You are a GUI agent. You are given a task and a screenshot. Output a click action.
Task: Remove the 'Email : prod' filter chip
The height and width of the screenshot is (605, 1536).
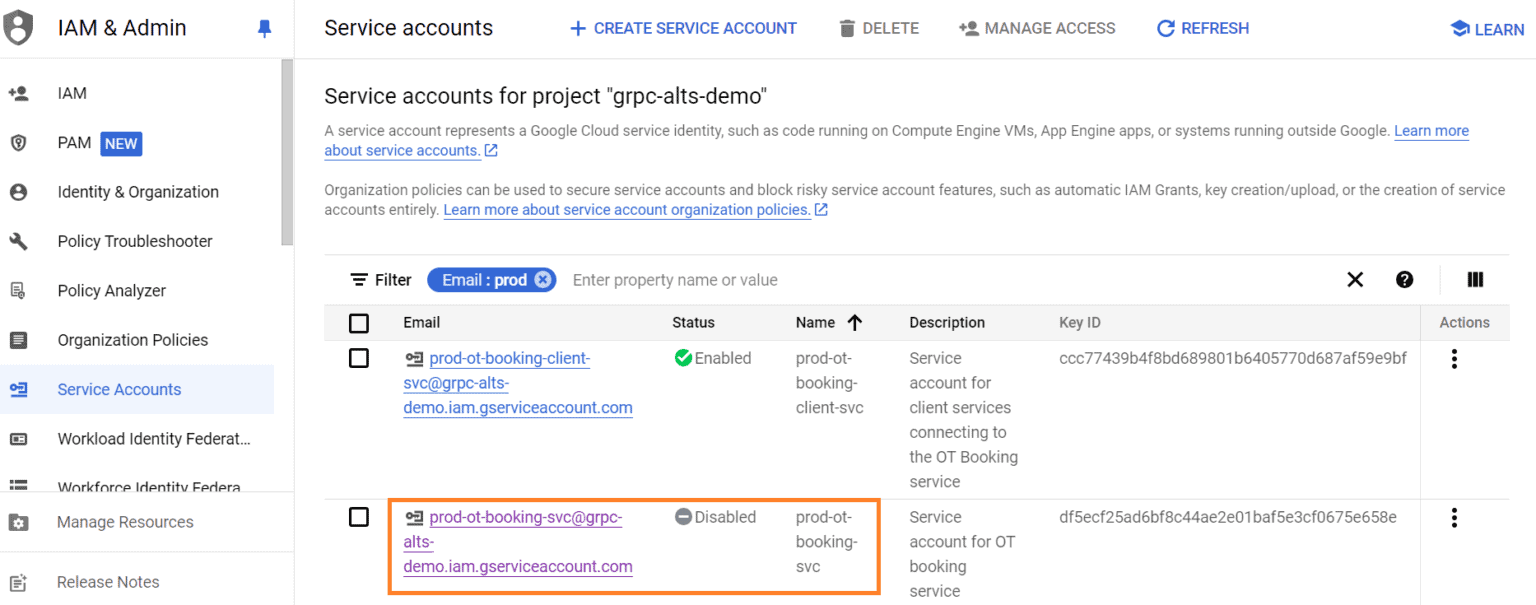tap(542, 280)
